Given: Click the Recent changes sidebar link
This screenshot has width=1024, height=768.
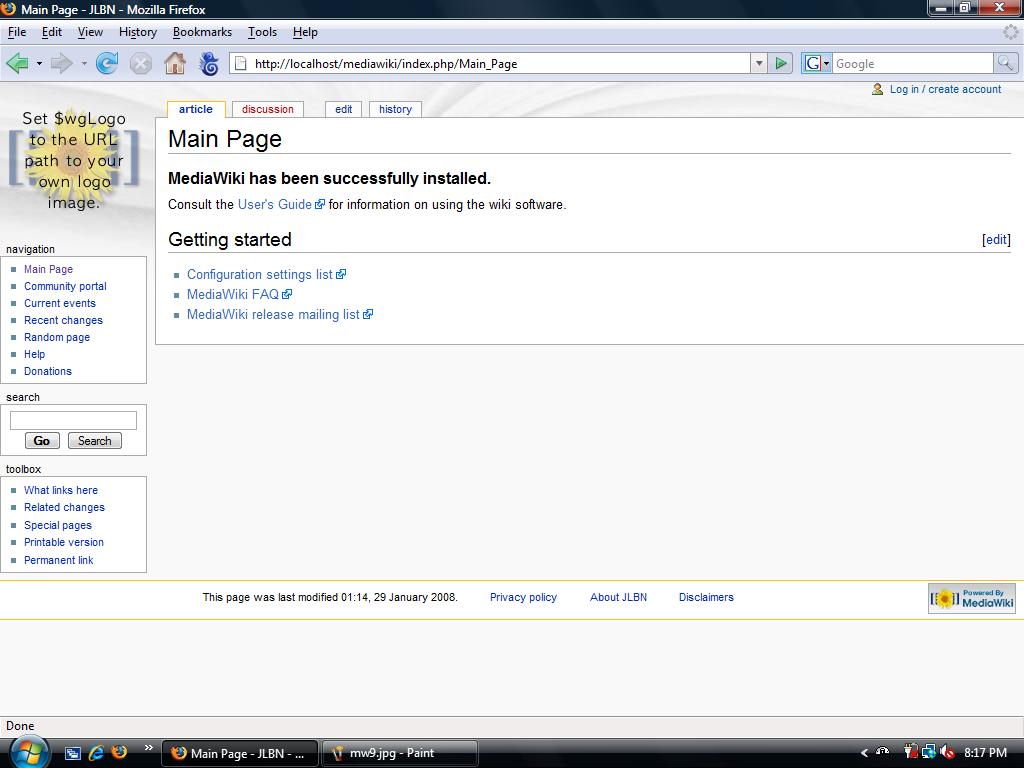Looking at the screenshot, I should [x=63, y=320].
